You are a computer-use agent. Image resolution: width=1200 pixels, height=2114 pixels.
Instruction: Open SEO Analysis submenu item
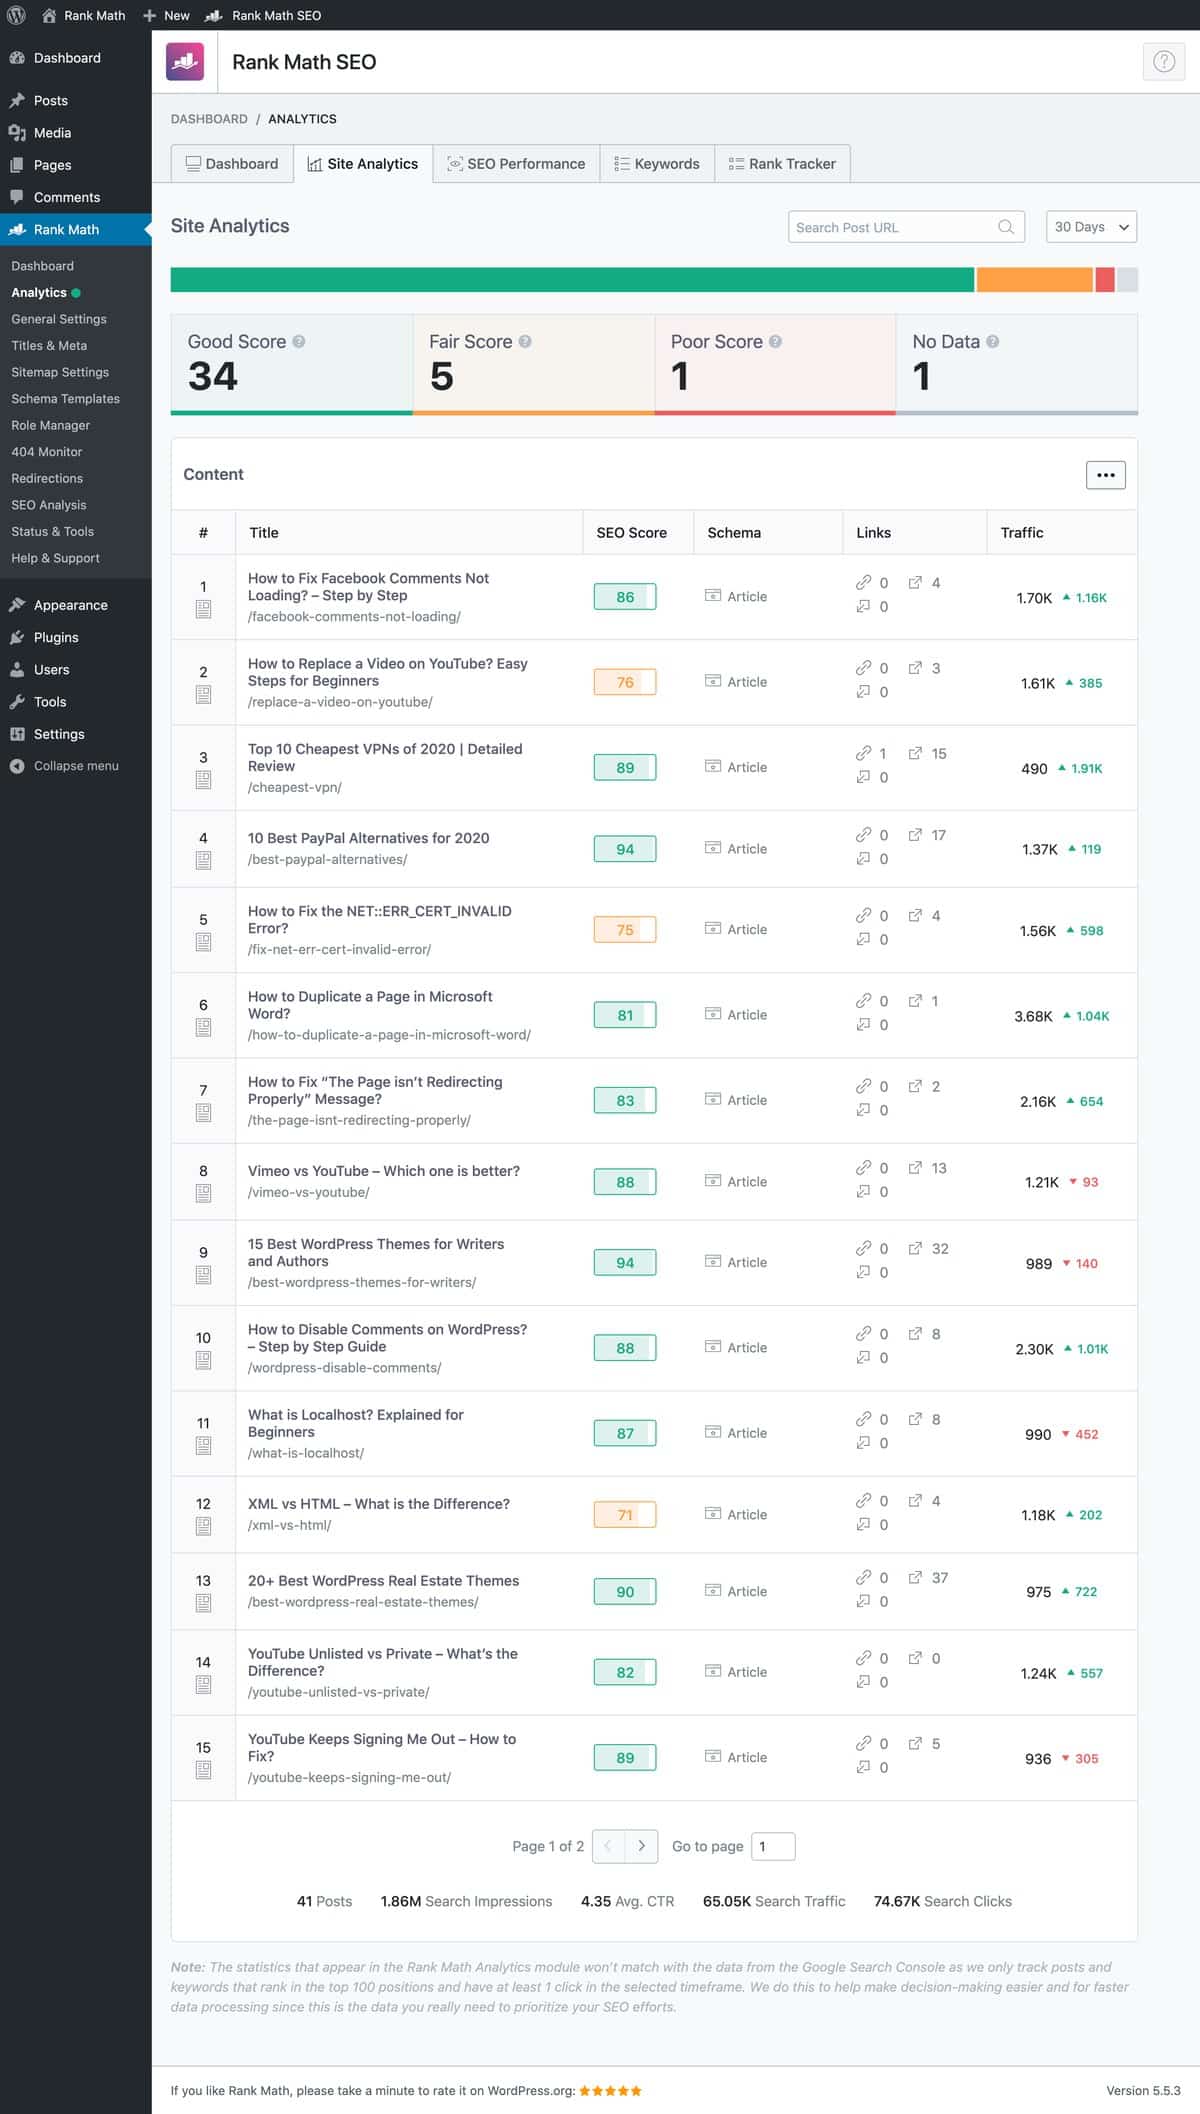(49, 505)
